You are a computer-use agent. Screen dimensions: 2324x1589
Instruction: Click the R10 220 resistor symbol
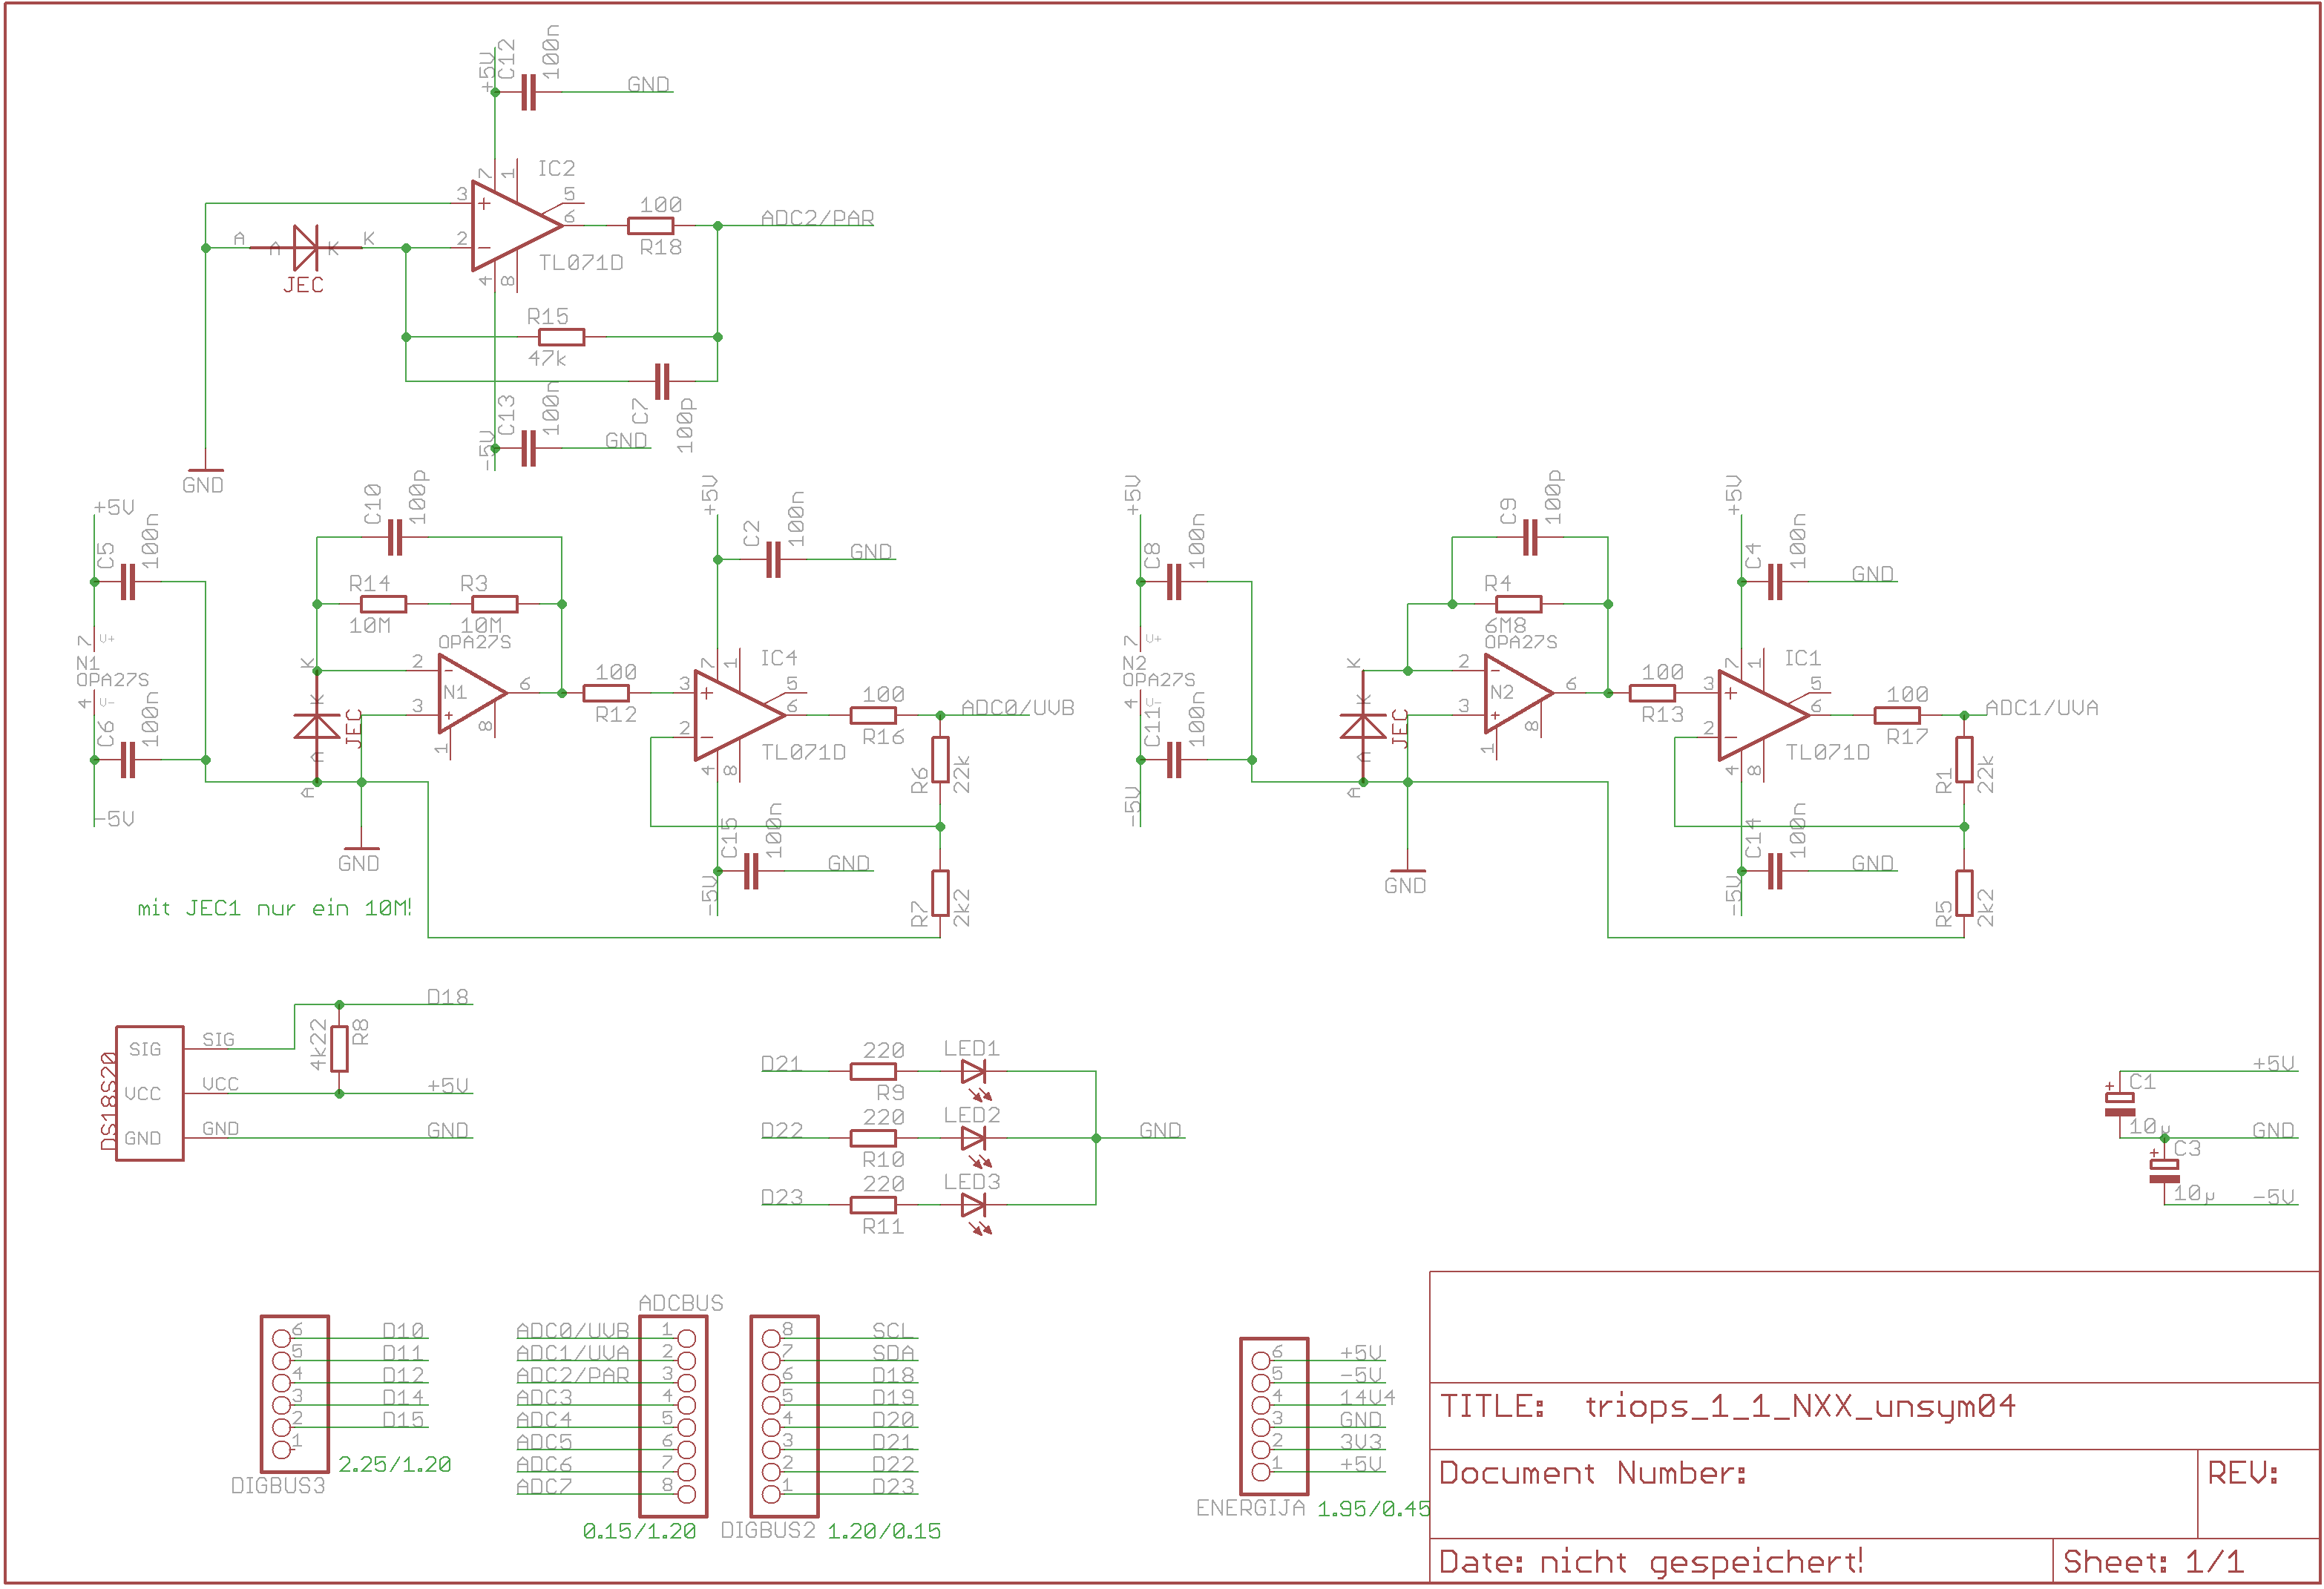[x=873, y=1138]
